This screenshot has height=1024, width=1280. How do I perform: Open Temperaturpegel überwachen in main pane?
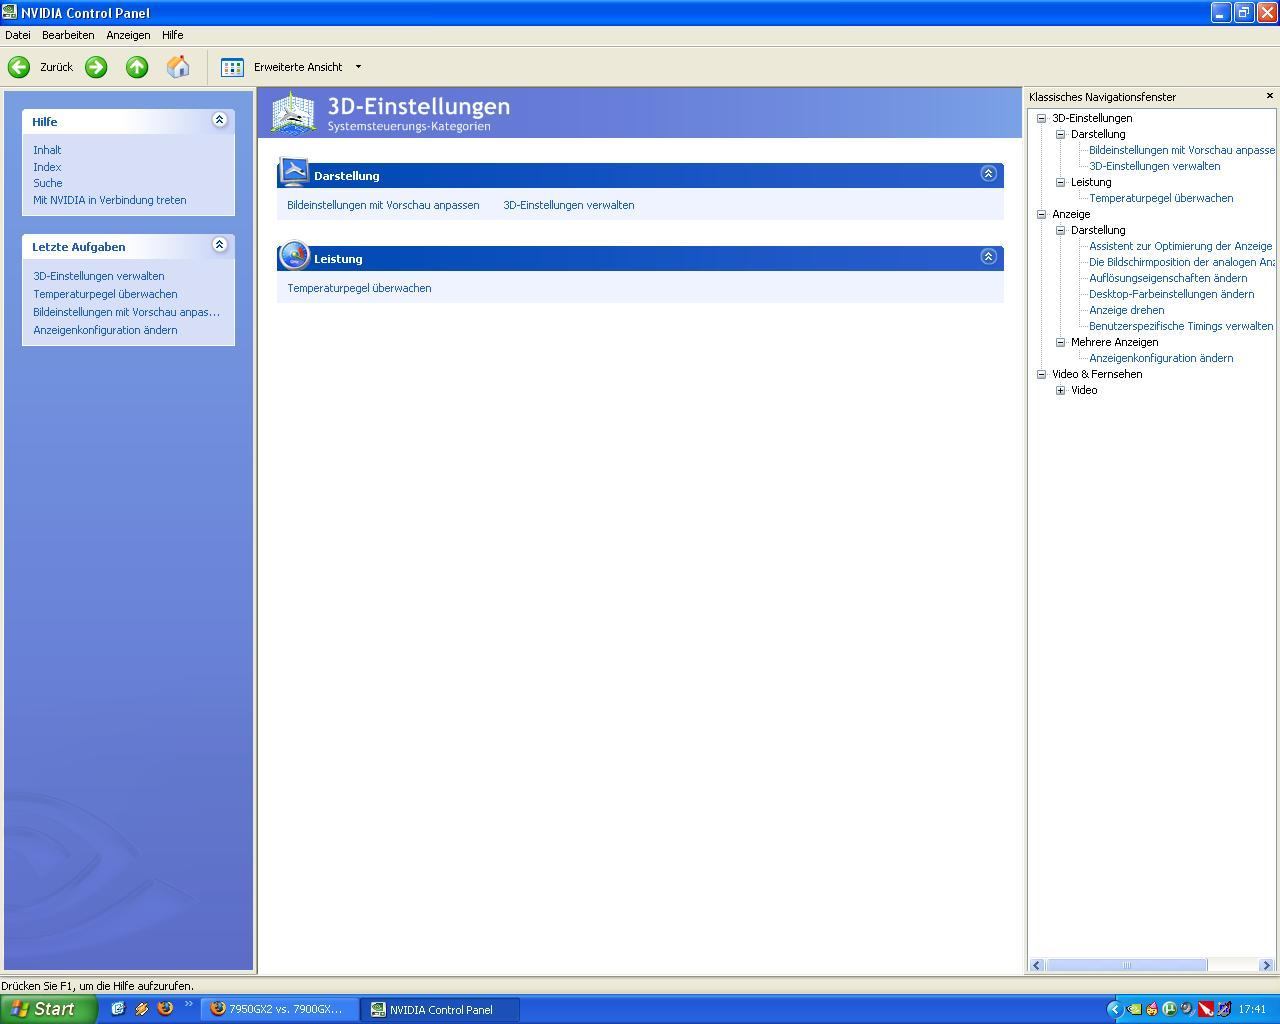[x=359, y=288]
